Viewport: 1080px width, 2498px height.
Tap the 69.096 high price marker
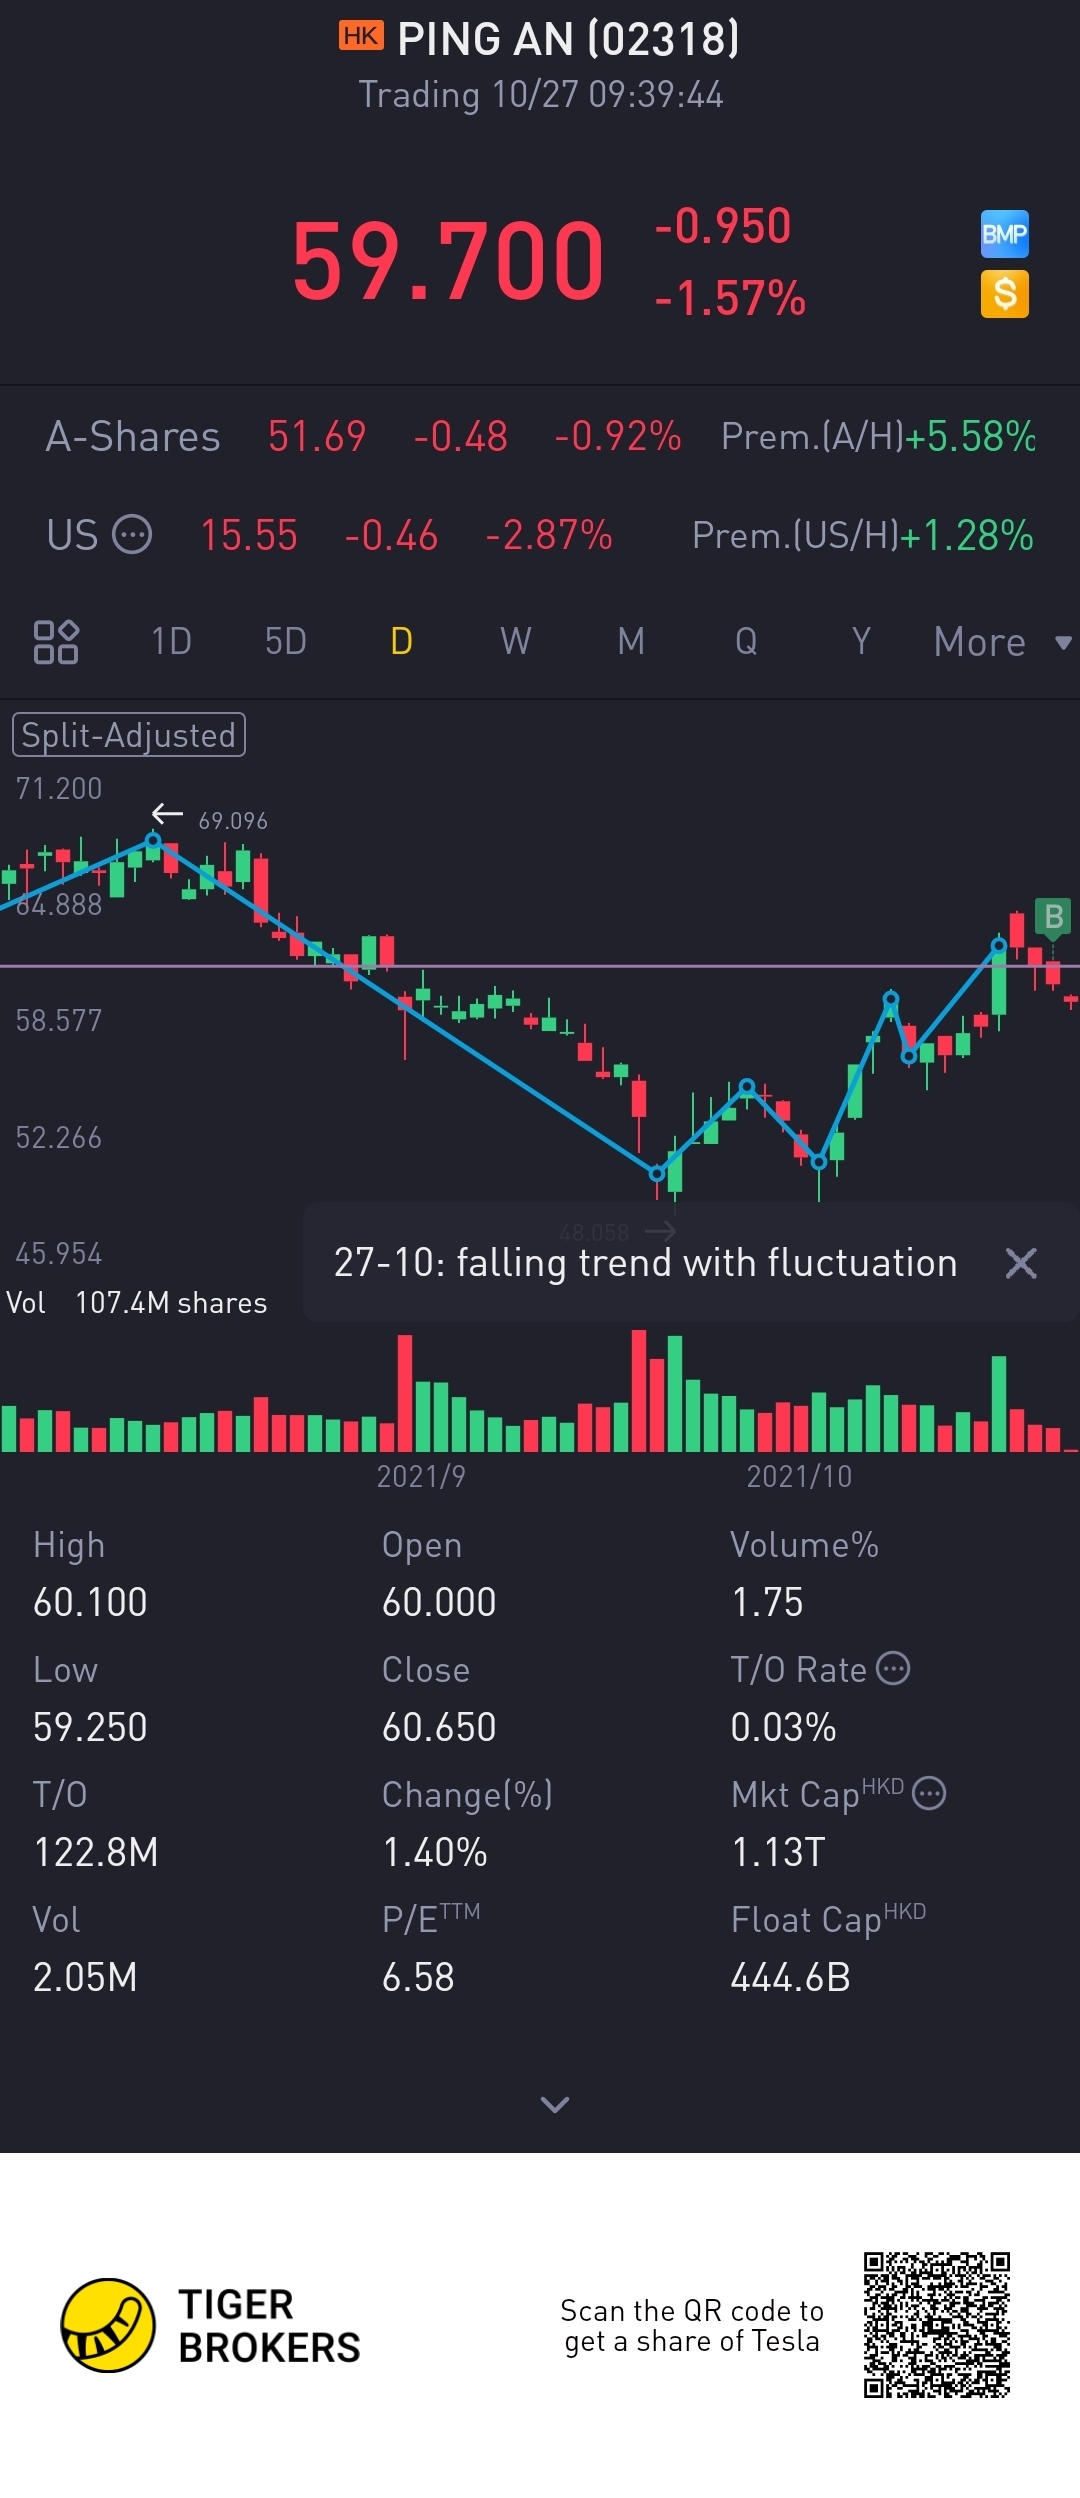(232, 821)
